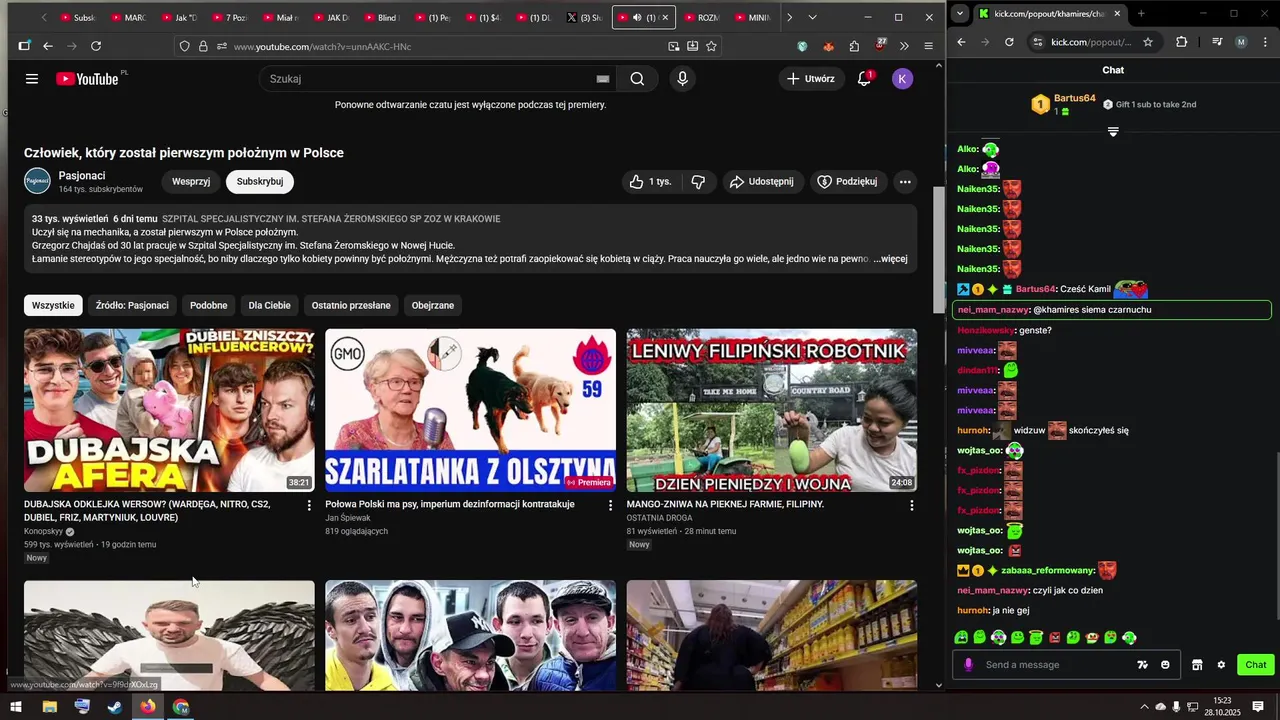Open the Windows Start button
Viewport: 1280px width, 720px height.
click(16, 707)
